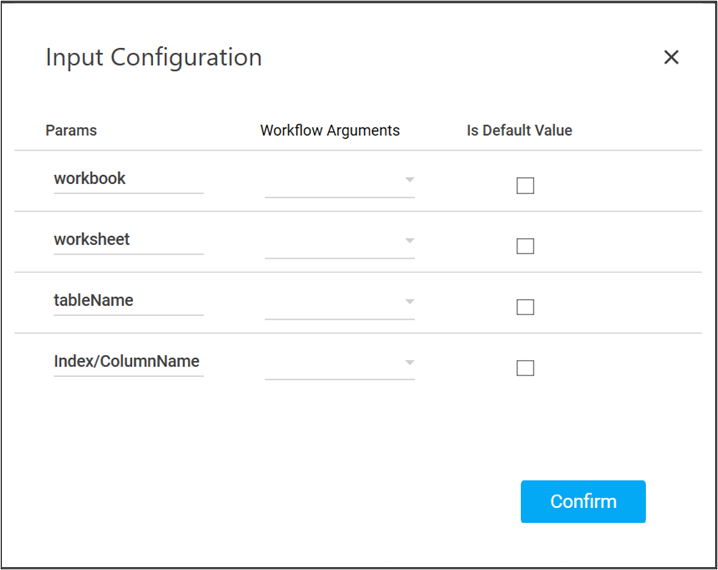Viewport: 718px width, 570px height.
Task: Check the worksheet default value checkbox
Action: click(x=525, y=247)
